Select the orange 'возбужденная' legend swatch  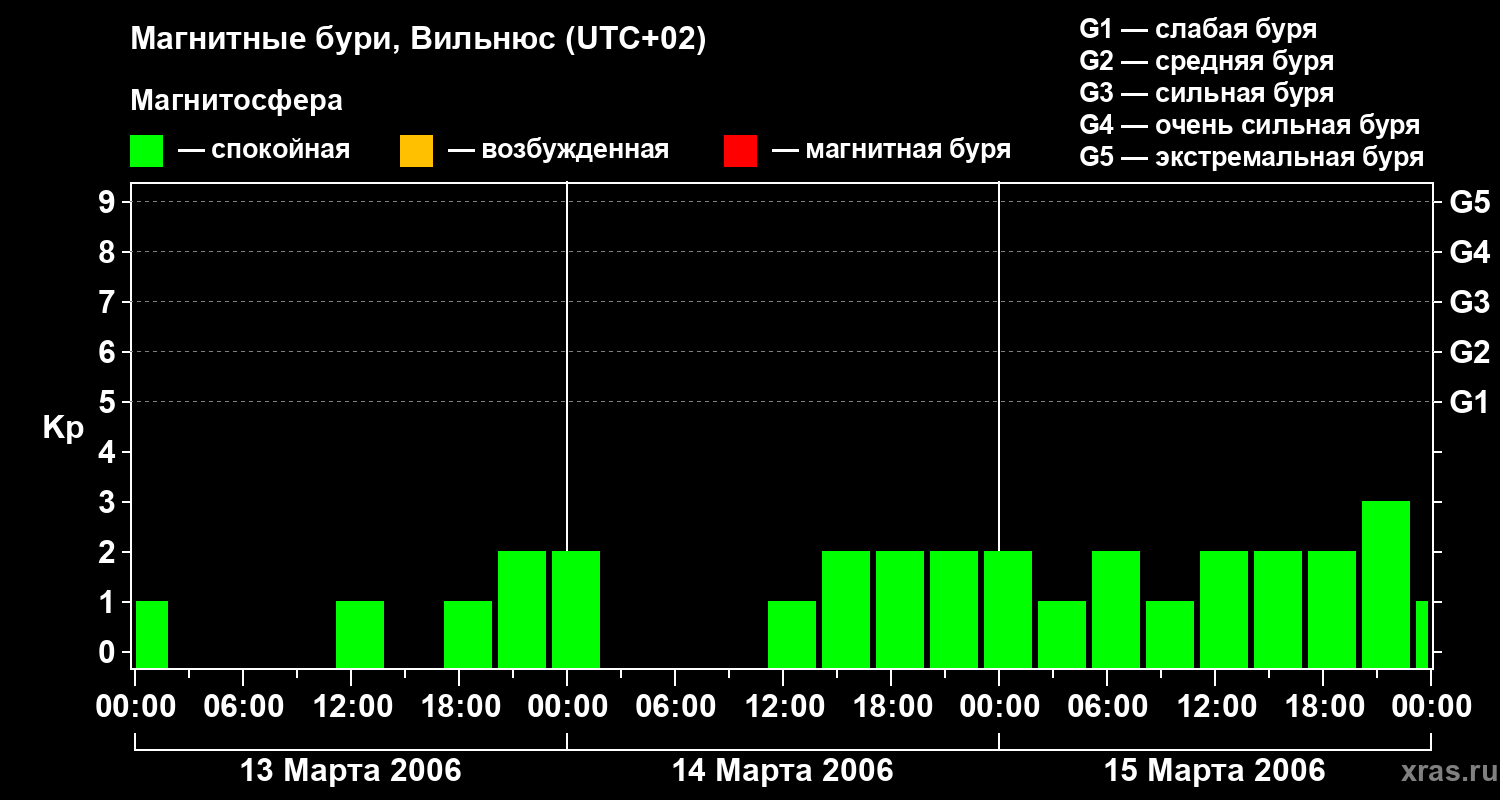[416, 151]
